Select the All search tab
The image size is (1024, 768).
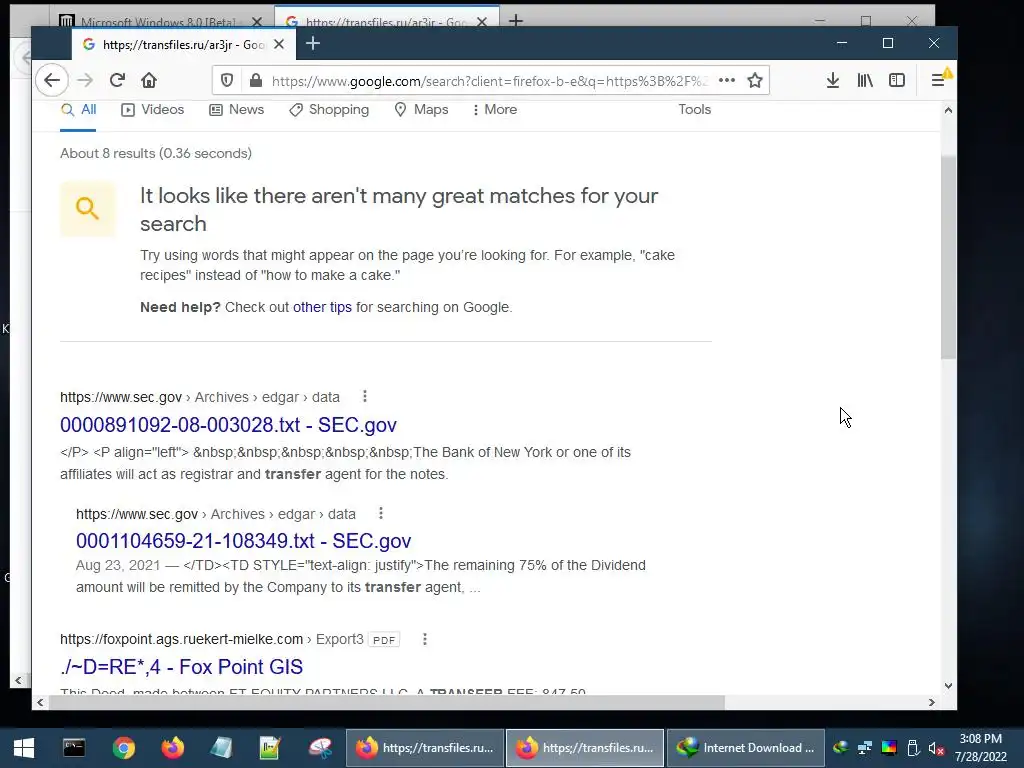pyautogui.click(x=78, y=110)
